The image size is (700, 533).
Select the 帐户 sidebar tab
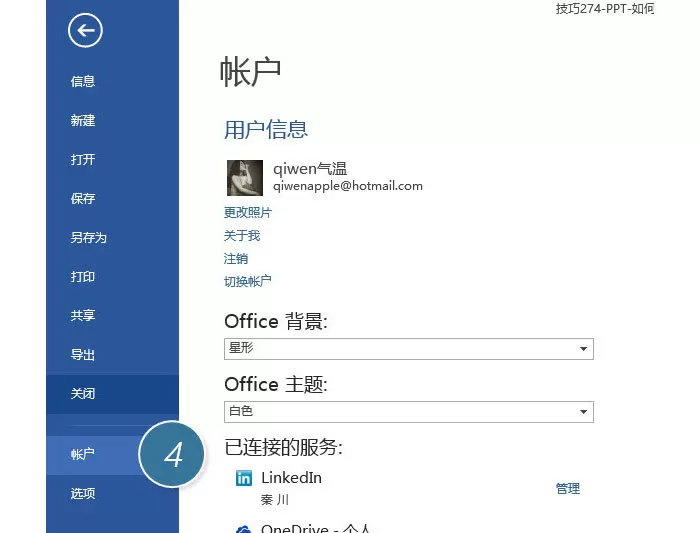click(83, 454)
